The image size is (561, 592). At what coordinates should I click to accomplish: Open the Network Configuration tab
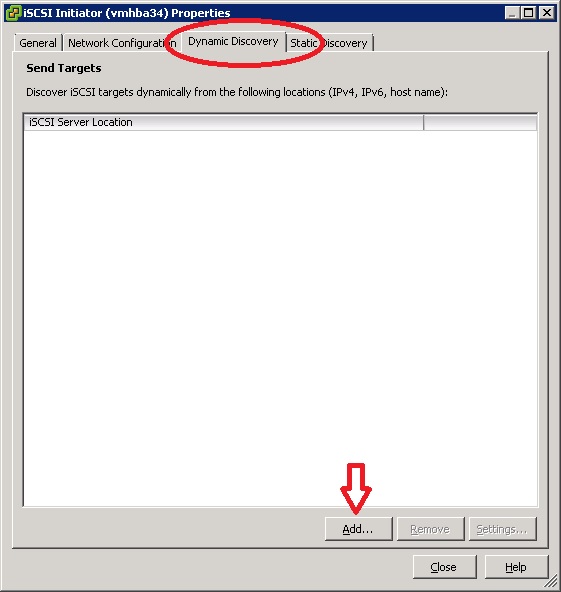click(122, 43)
